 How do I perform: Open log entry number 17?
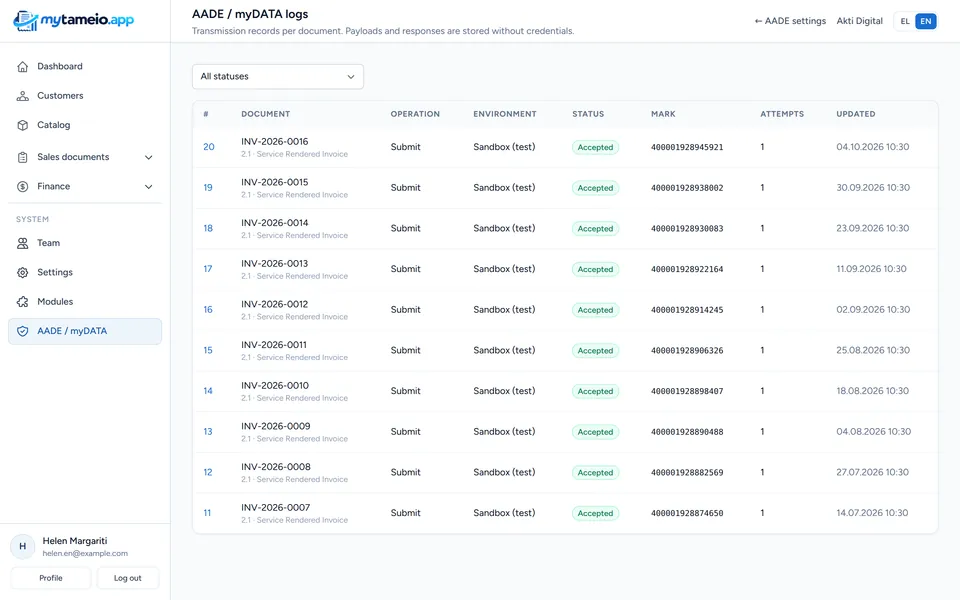[x=208, y=269]
